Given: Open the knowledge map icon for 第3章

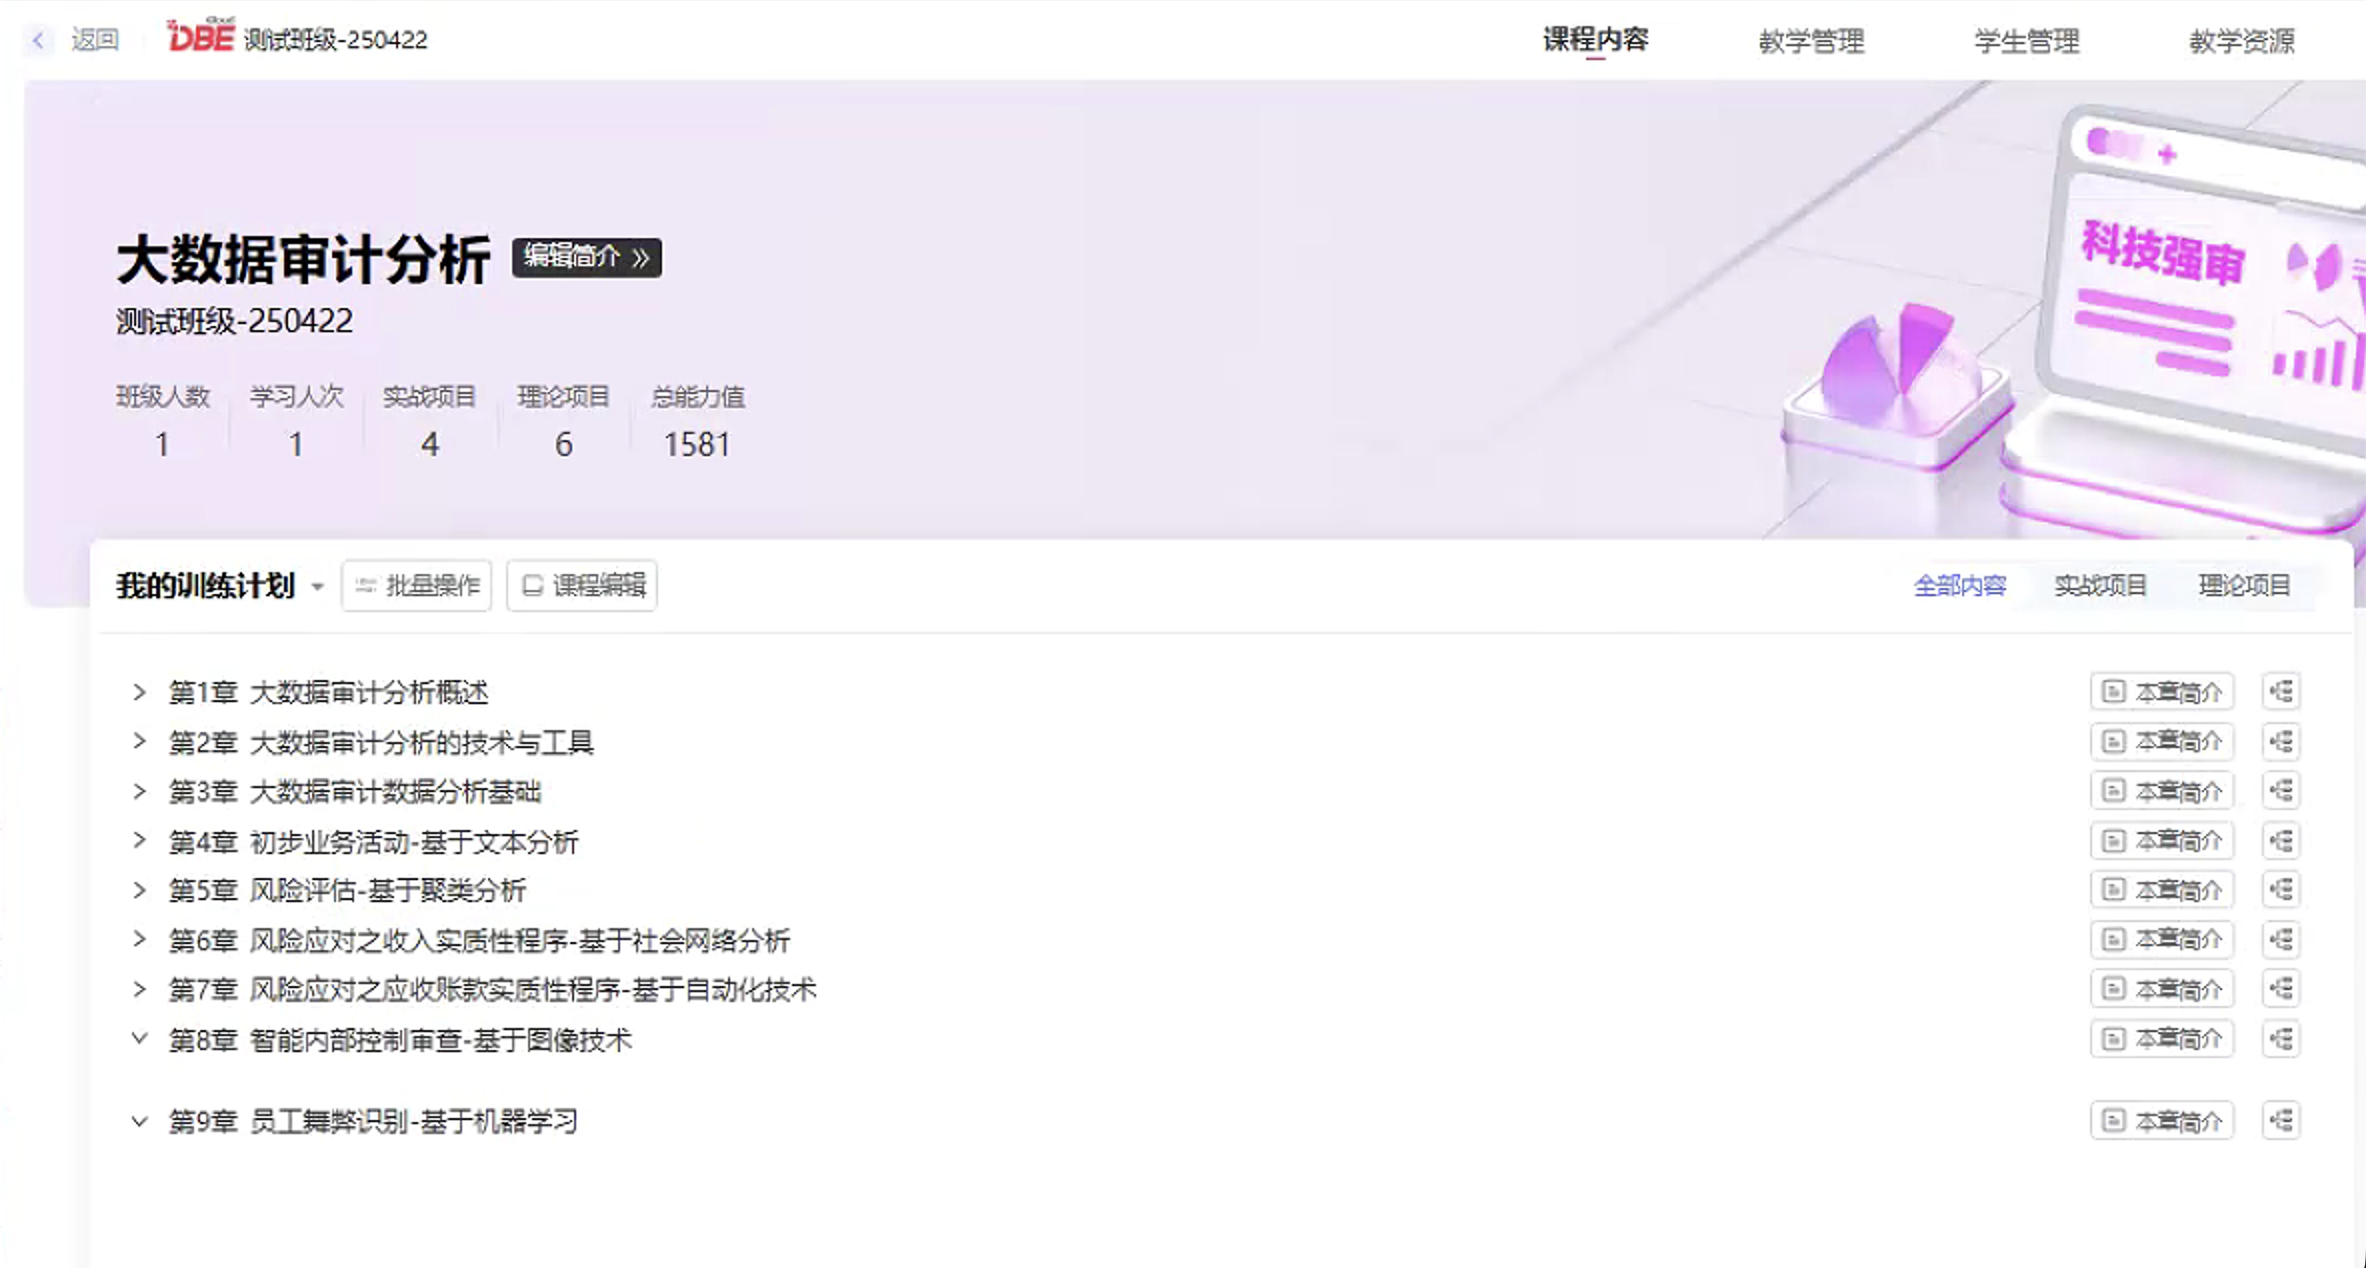Looking at the screenshot, I should [2281, 791].
